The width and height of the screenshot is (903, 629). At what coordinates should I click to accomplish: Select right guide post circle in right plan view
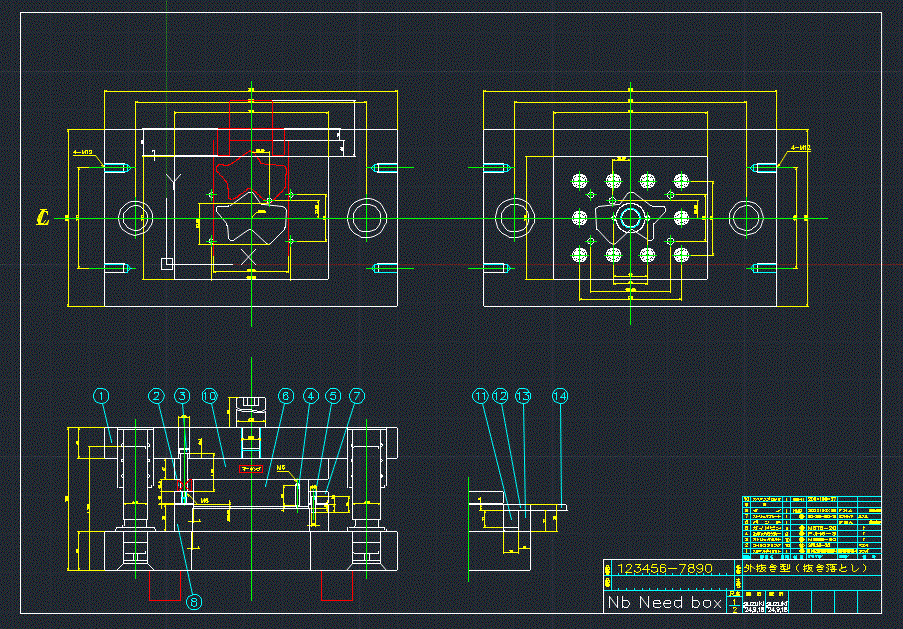(746, 218)
